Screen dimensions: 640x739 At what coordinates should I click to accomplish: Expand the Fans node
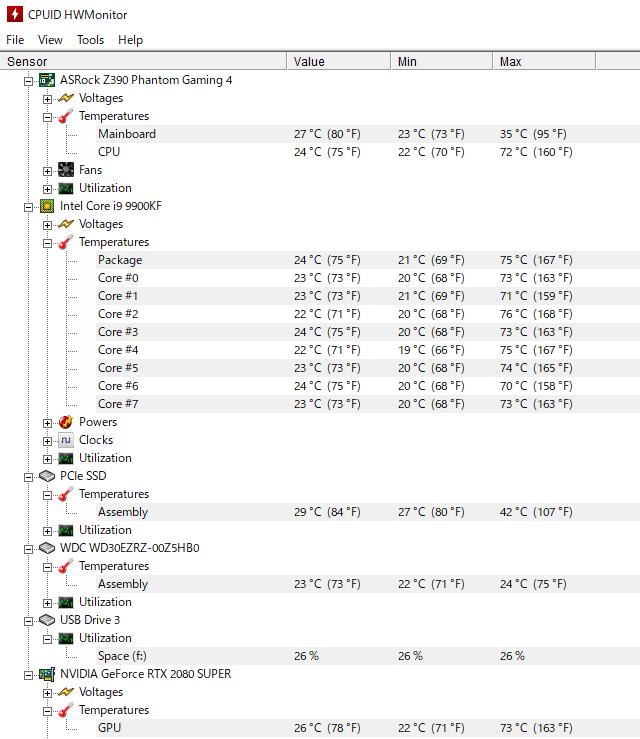(x=47, y=171)
